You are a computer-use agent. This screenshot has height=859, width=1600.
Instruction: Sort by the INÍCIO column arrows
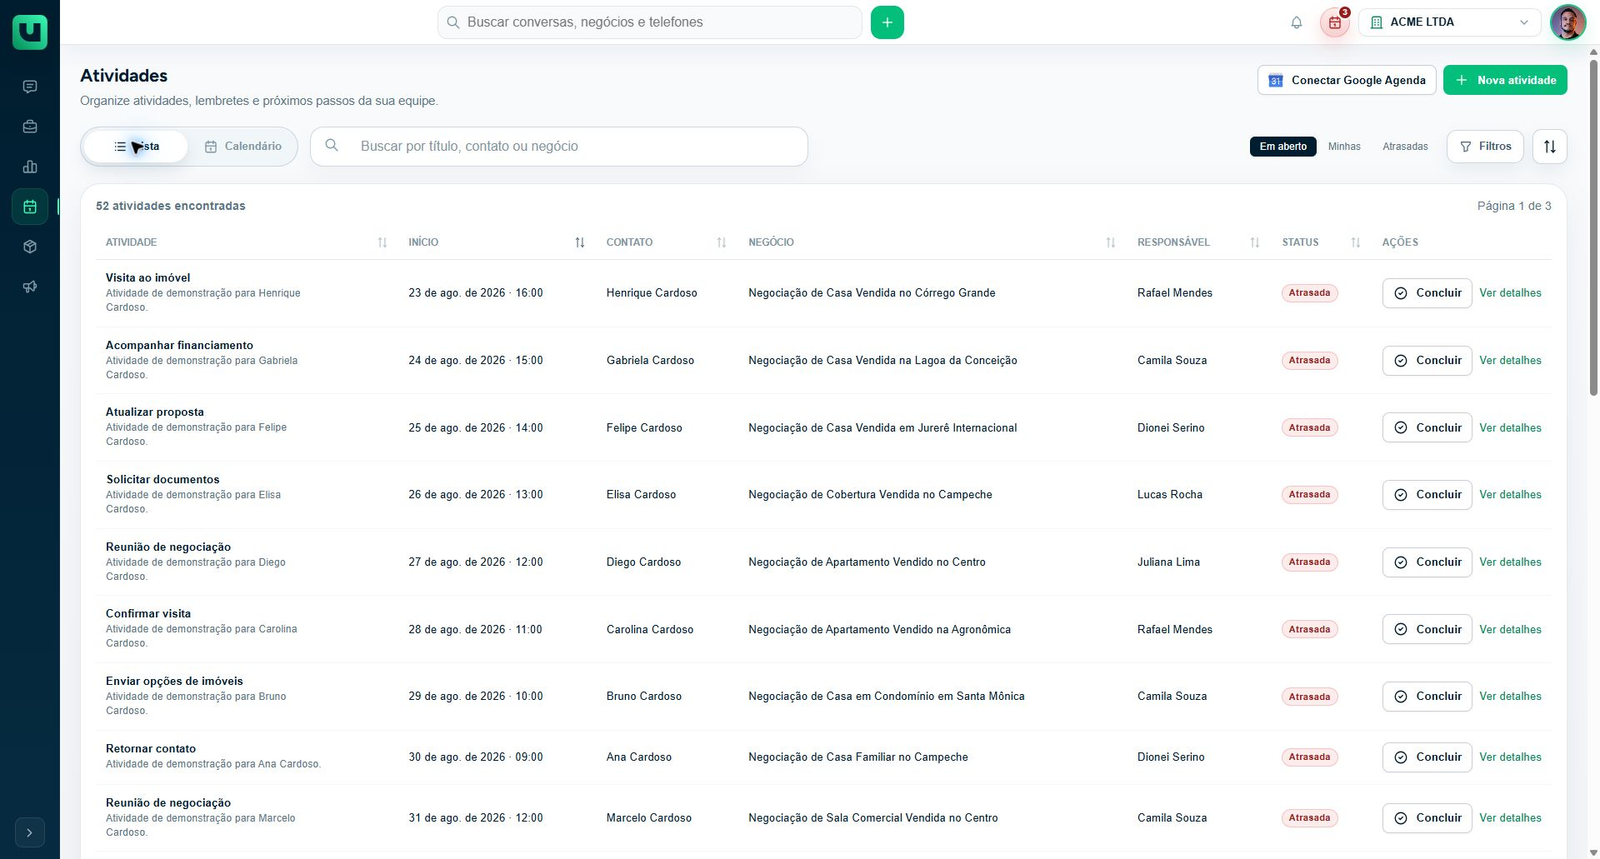580,242
